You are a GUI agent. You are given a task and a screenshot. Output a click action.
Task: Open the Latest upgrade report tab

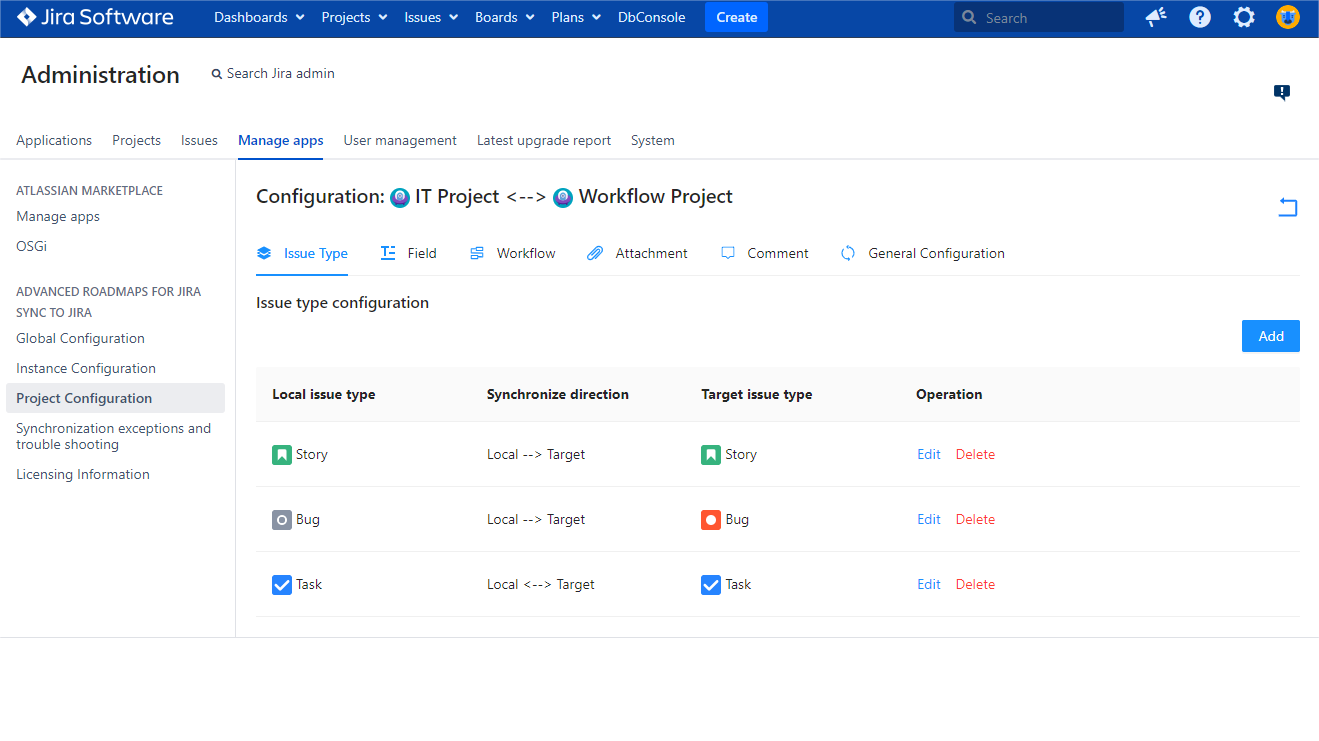click(x=544, y=140)
